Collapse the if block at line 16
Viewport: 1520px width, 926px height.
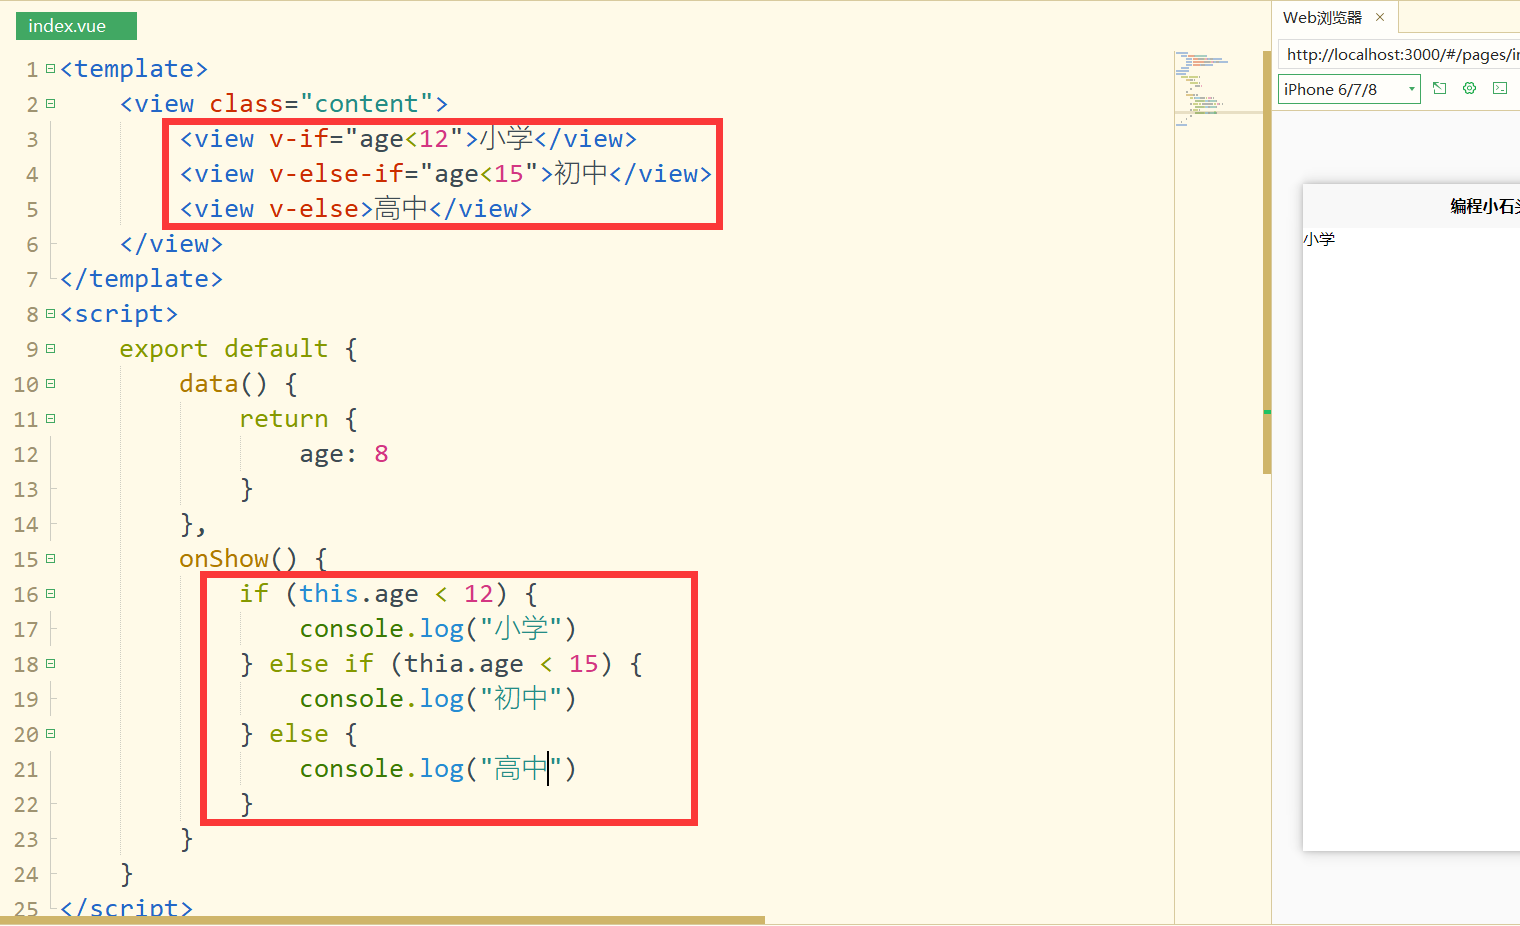pyautogui.click(x=50, y=594)
